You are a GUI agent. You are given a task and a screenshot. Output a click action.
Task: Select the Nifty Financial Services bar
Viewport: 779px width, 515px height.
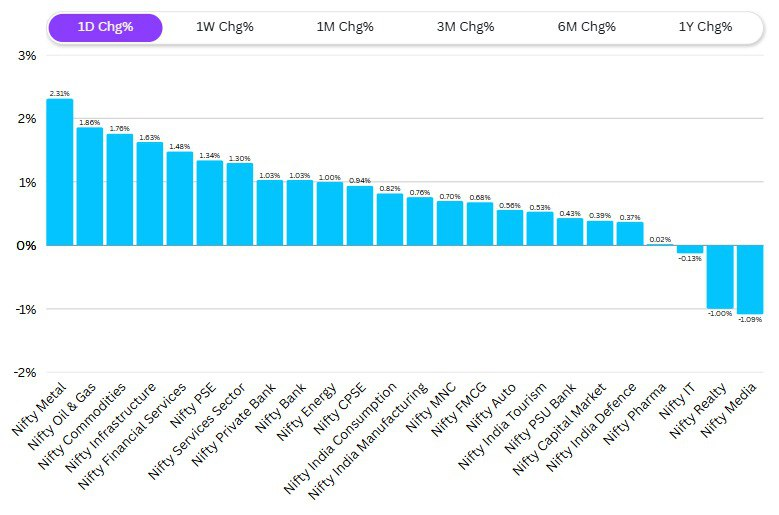click(180, 199)
